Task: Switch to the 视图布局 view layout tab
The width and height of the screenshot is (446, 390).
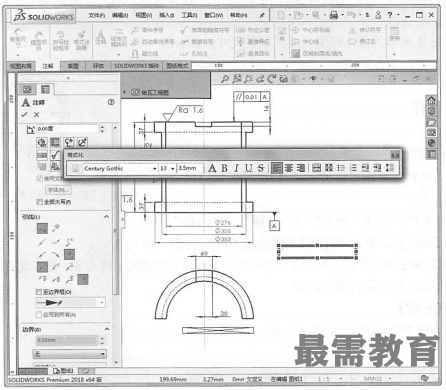Action: coord(21,66)
